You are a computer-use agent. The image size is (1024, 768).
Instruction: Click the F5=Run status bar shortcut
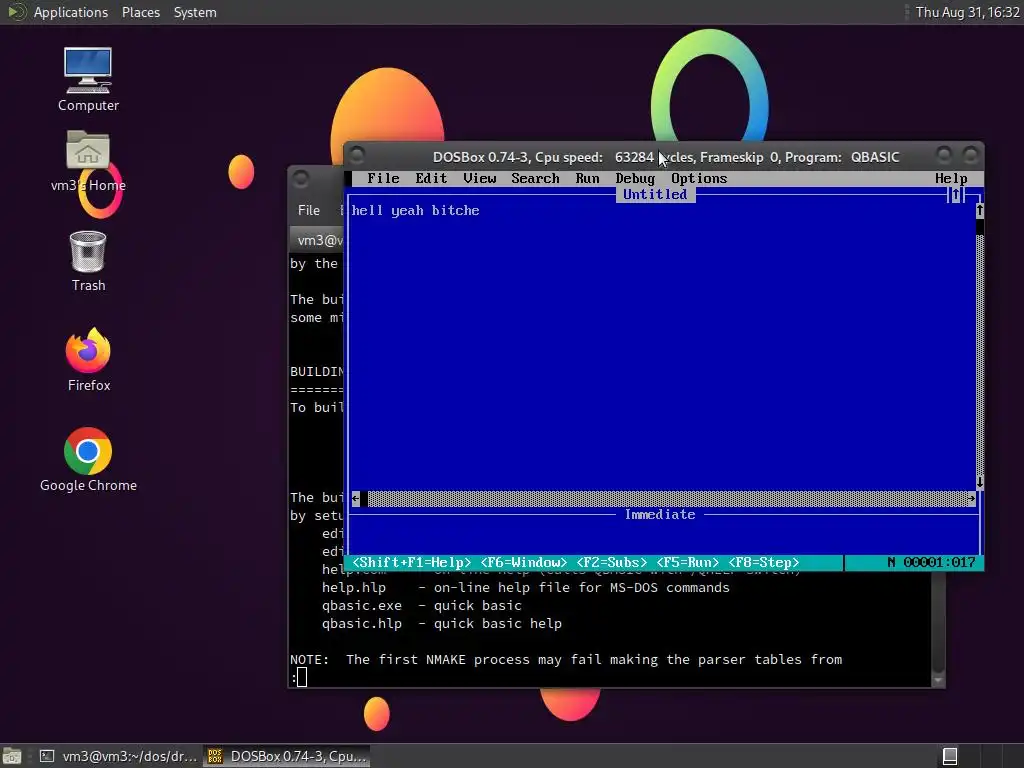coord(687,562)
